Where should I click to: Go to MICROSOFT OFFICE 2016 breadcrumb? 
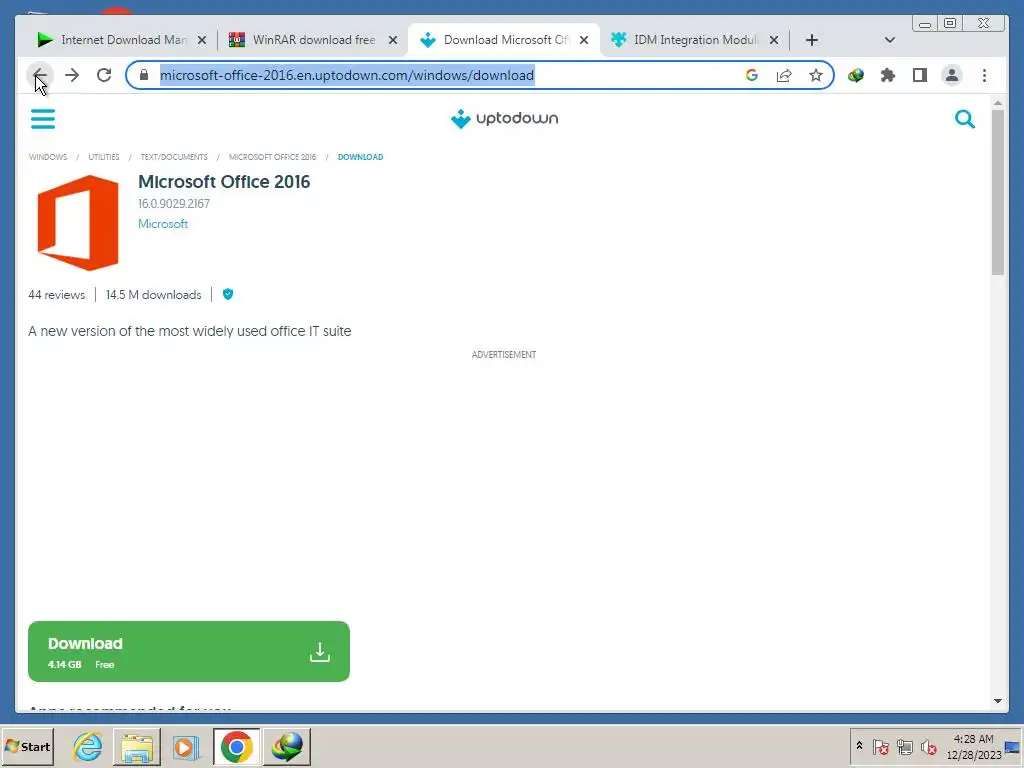272,157
